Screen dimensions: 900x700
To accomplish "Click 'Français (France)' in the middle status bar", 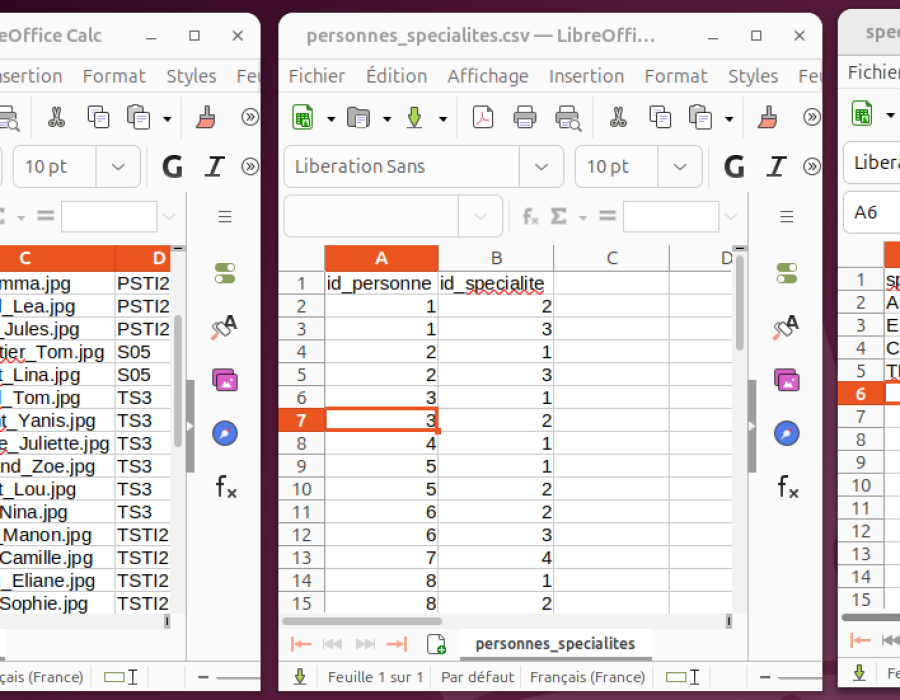I will [587, 677].
